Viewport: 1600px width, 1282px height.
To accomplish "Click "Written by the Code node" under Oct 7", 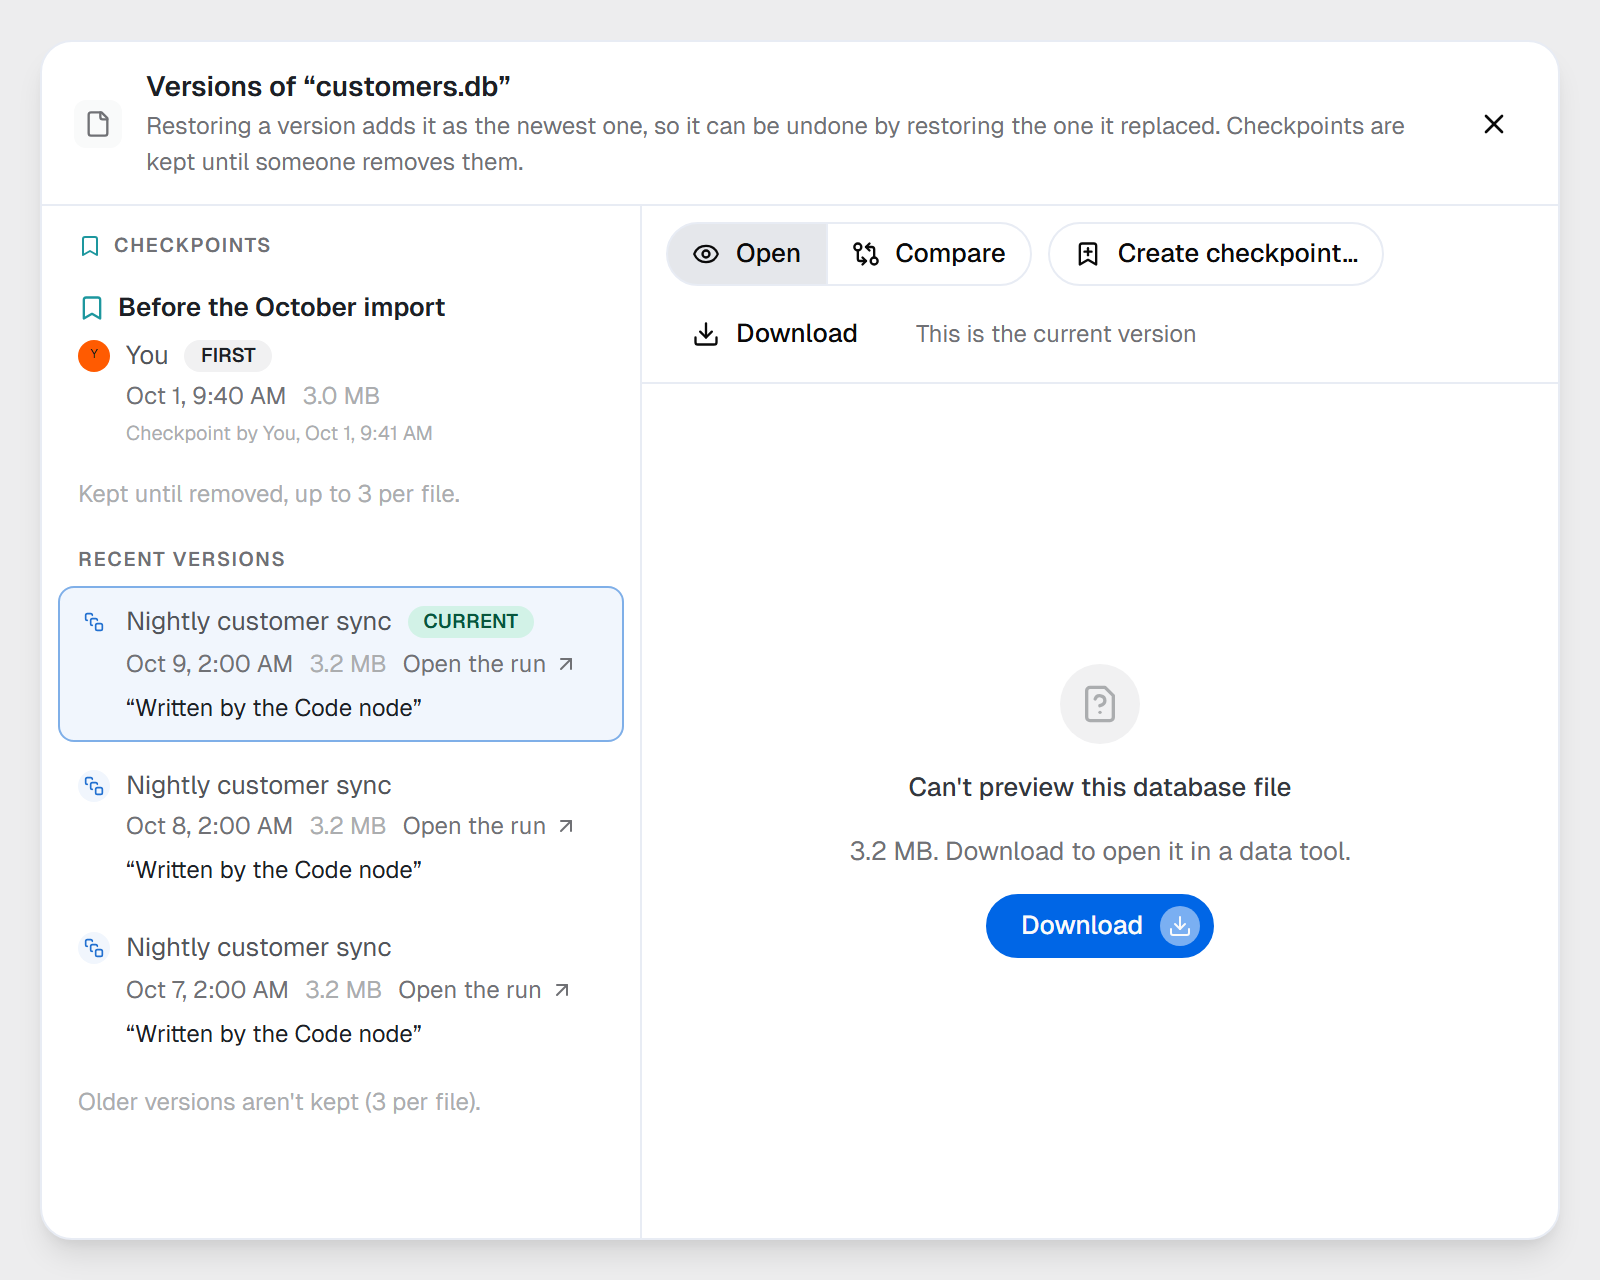I will [x=274, y=1034].
